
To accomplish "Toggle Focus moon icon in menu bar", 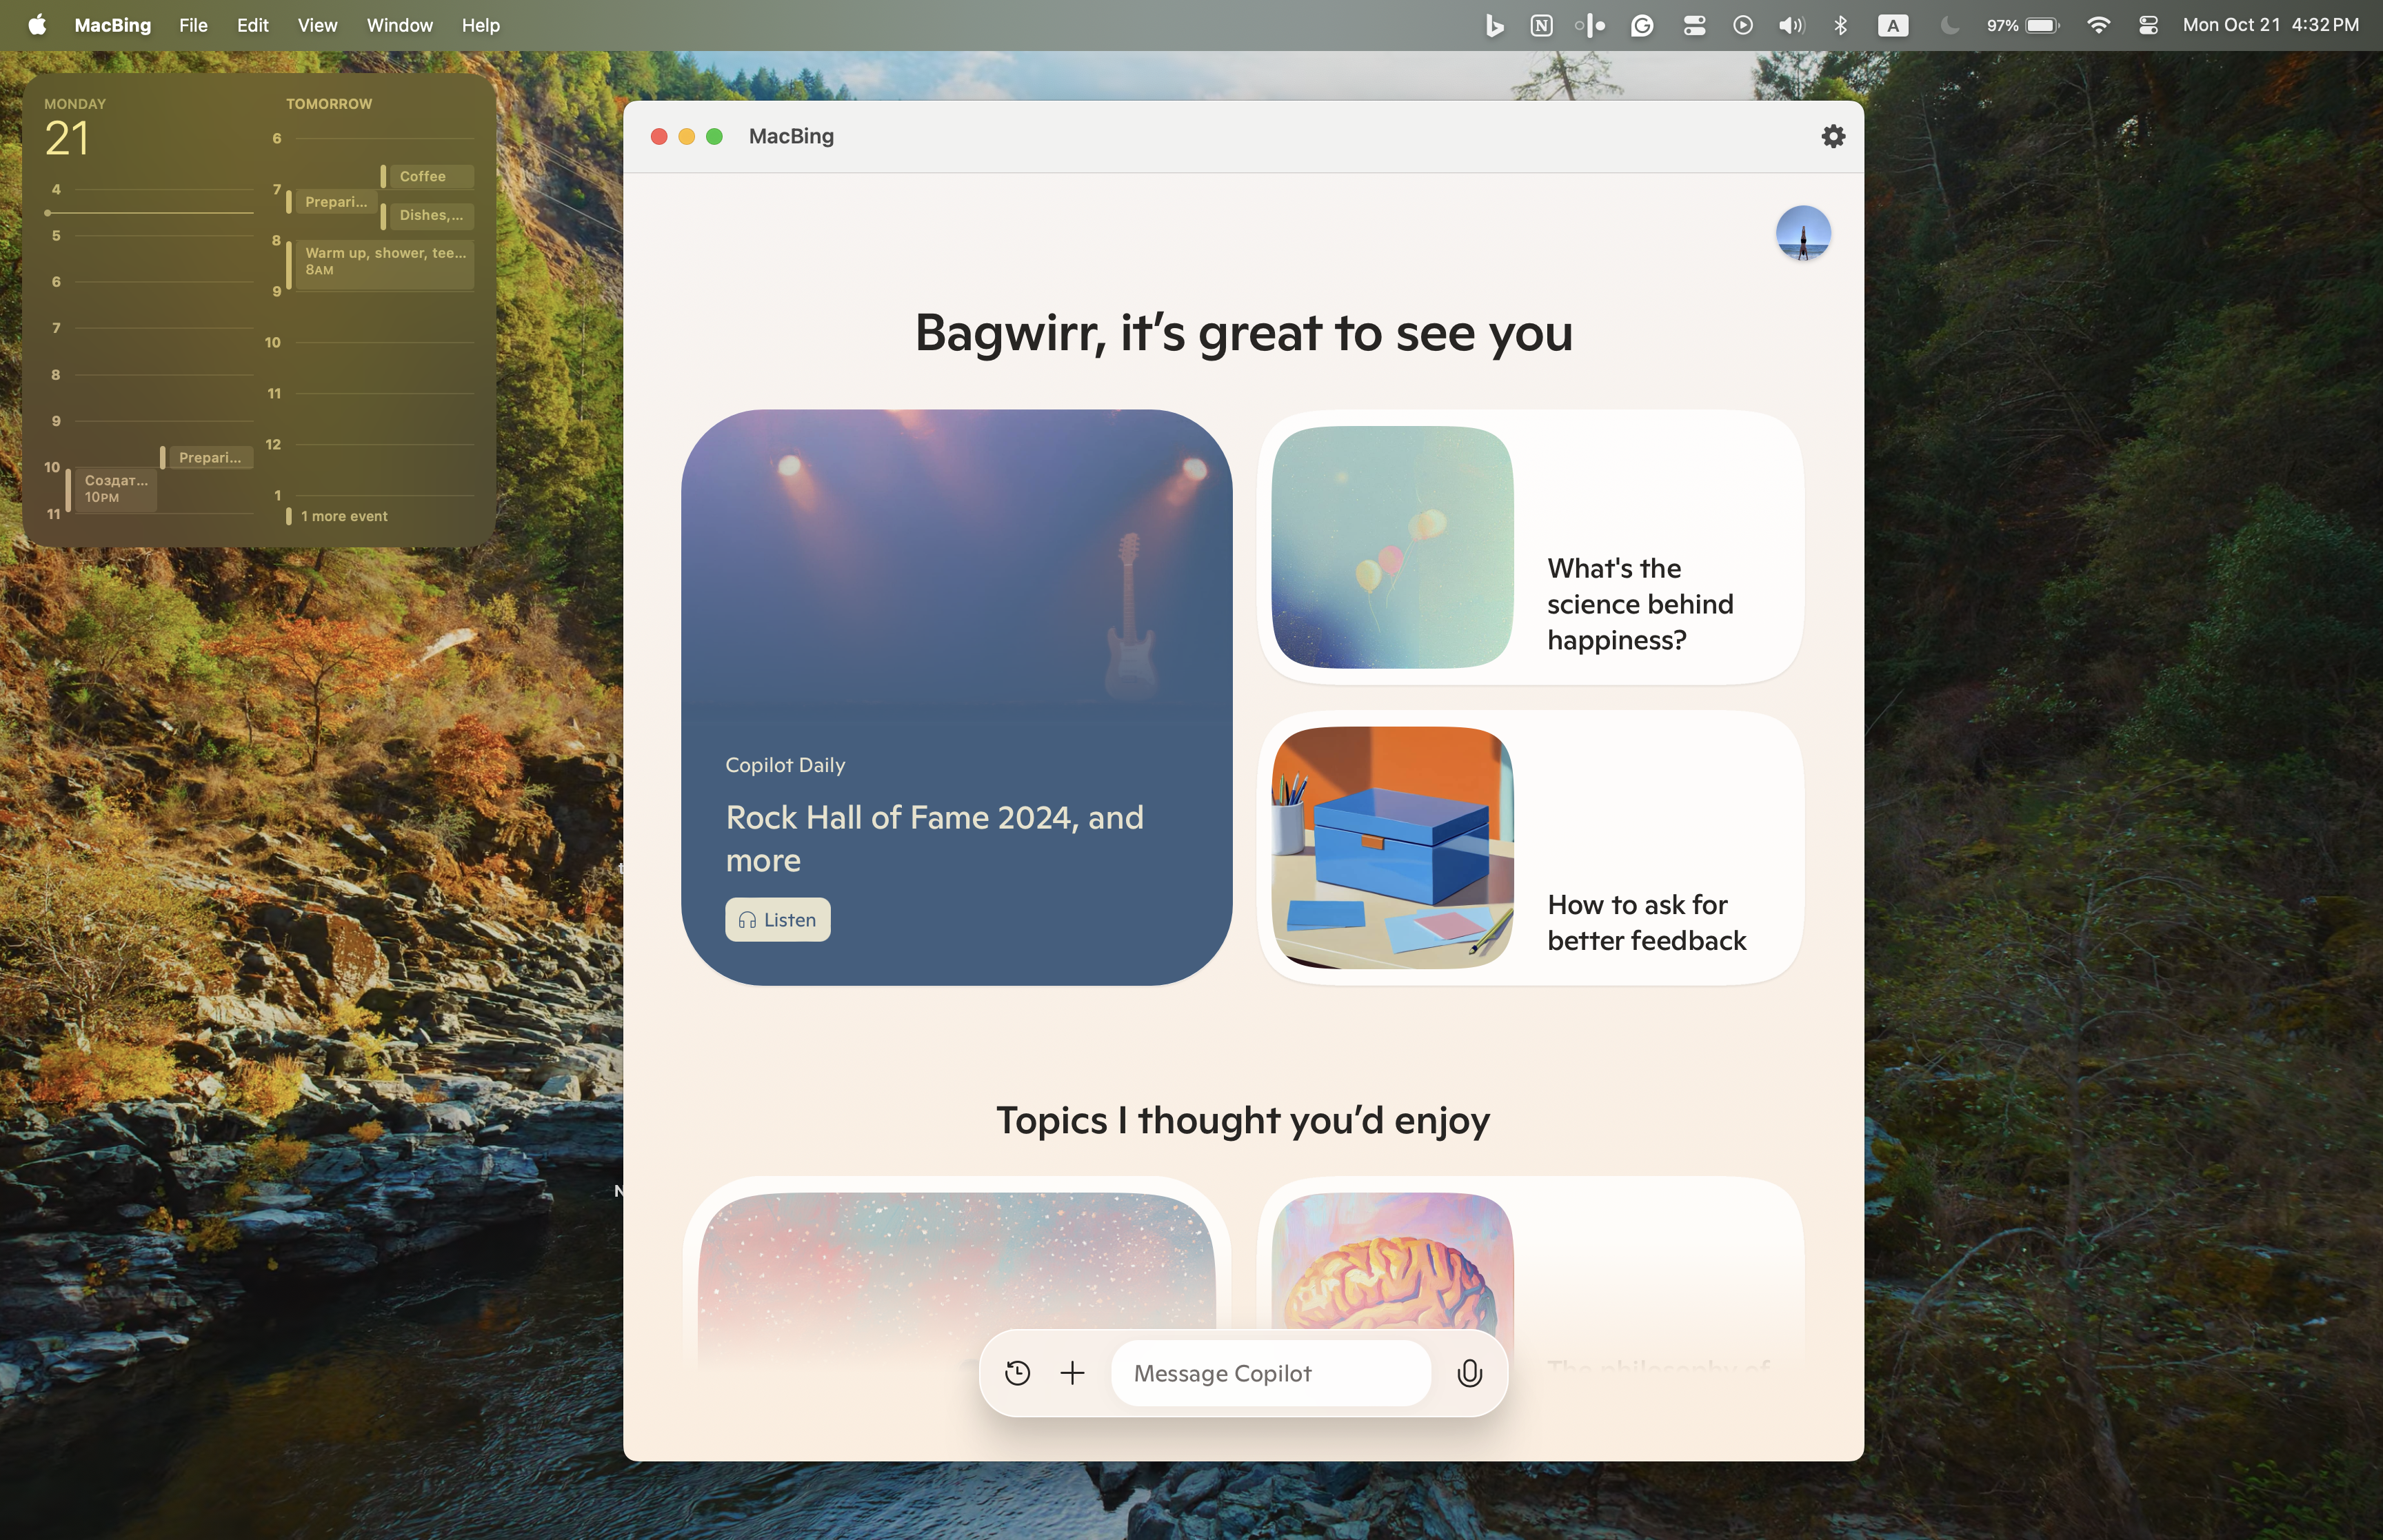I will 1949,25.
